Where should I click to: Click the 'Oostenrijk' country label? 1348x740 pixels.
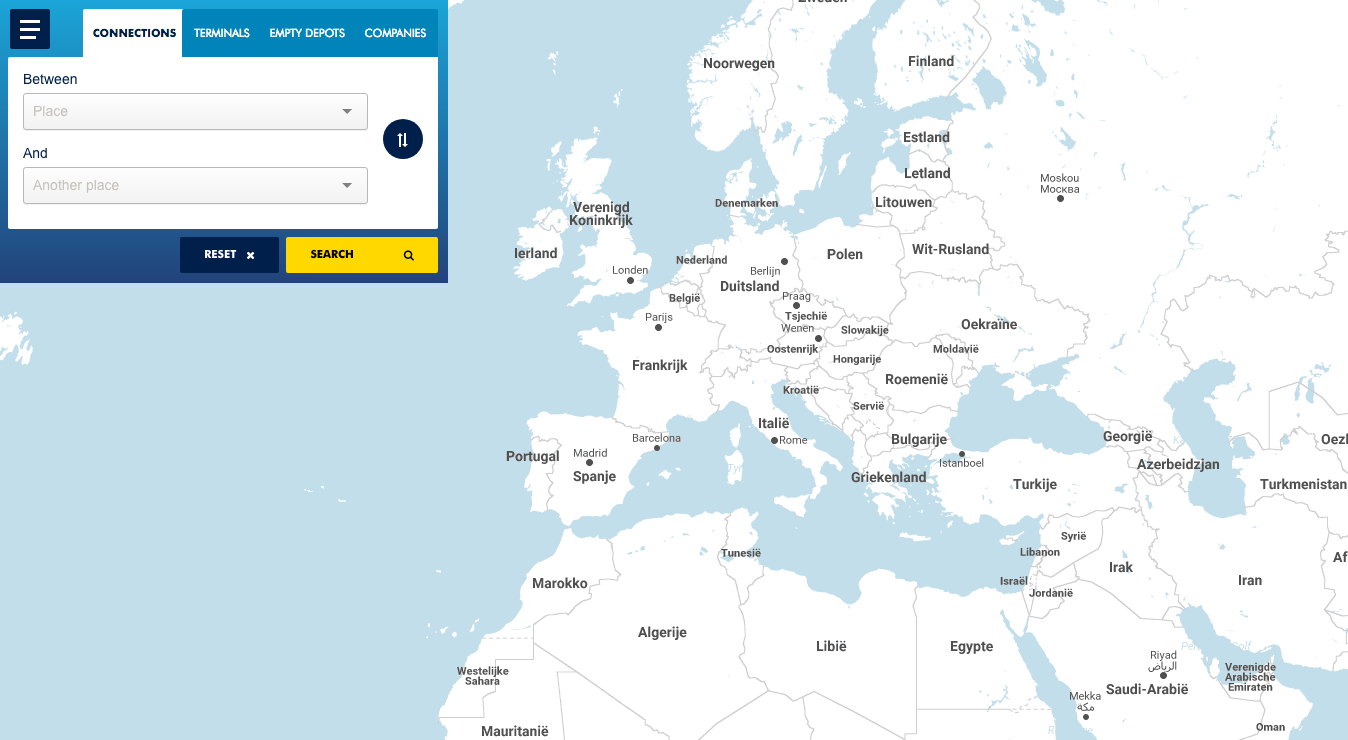793,349
